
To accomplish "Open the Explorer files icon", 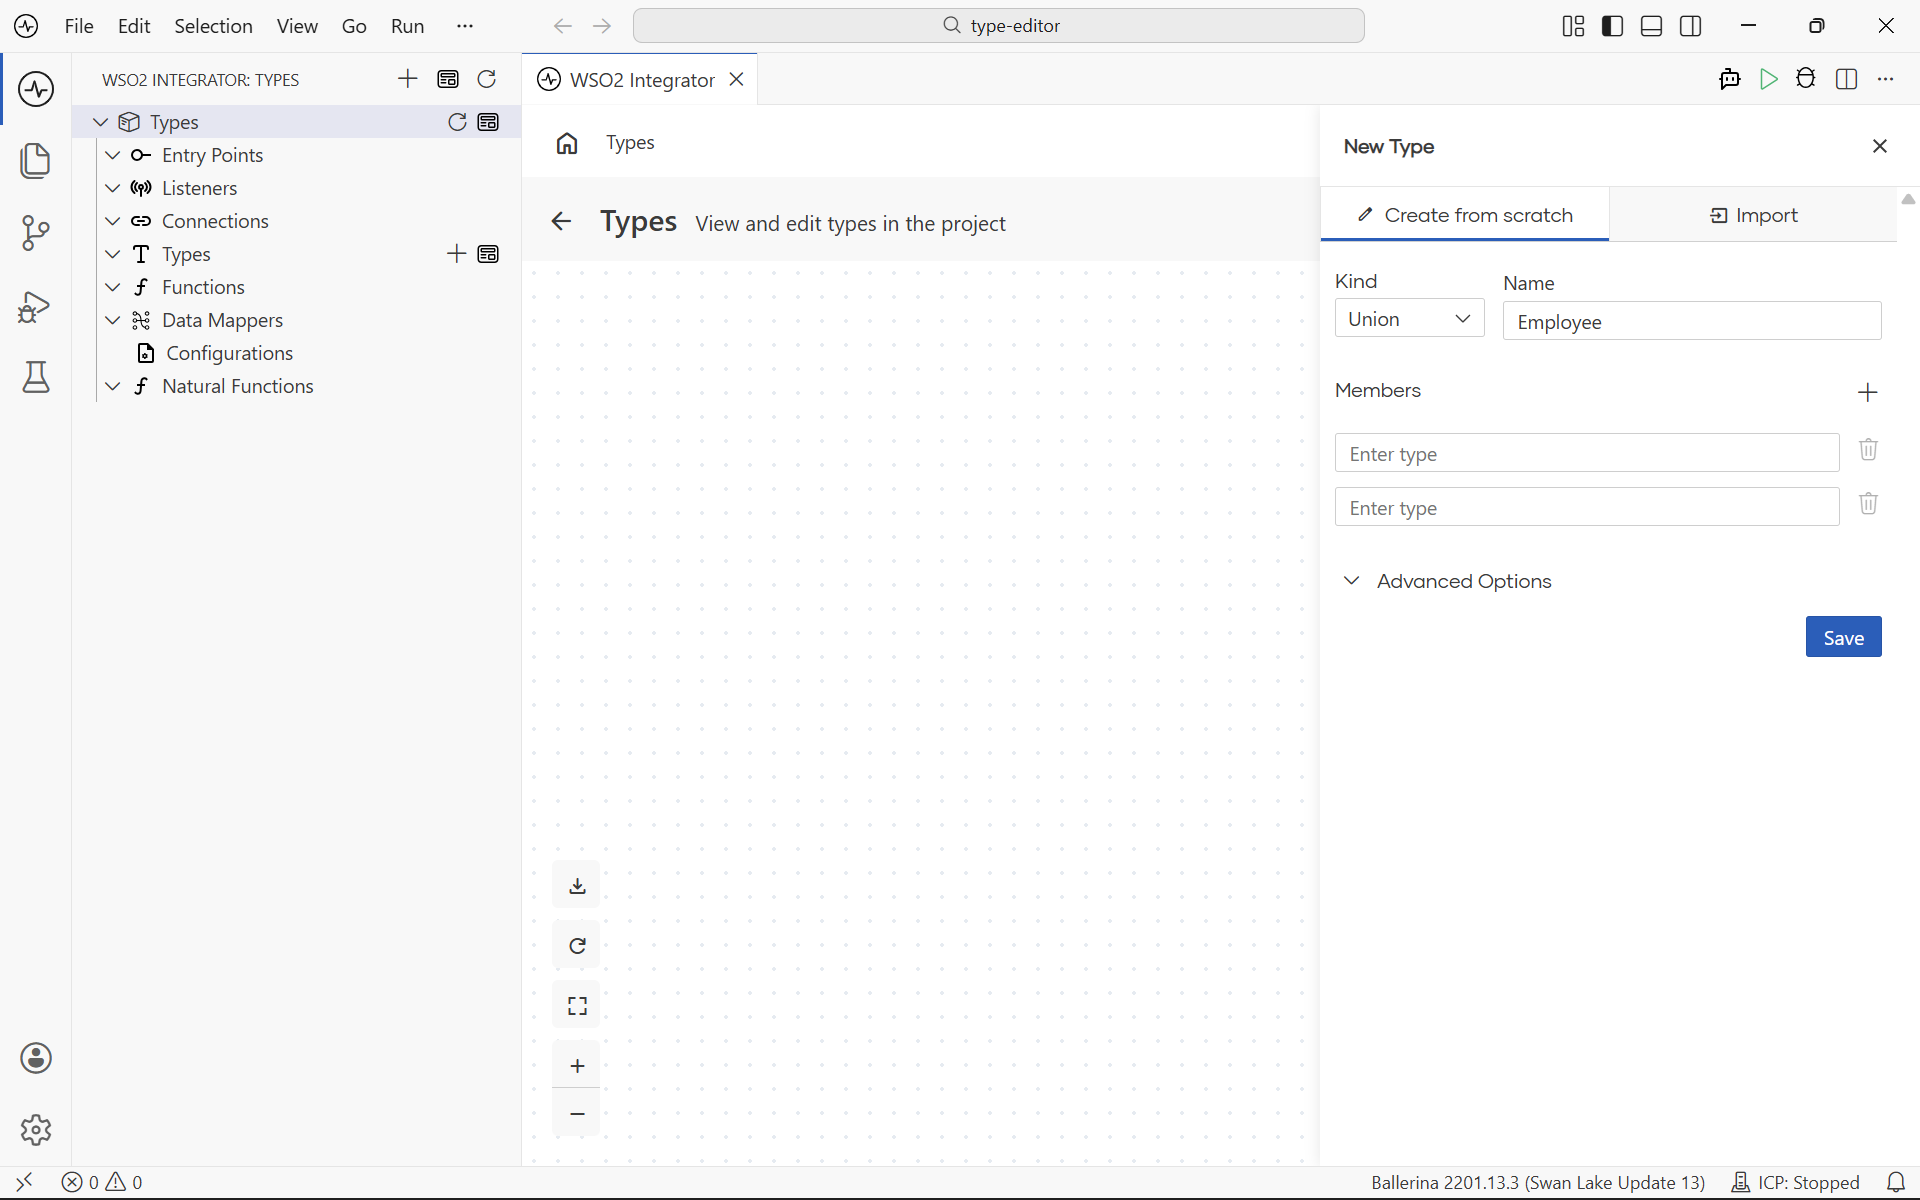I will pyautogui.click(x=36, y=161).
